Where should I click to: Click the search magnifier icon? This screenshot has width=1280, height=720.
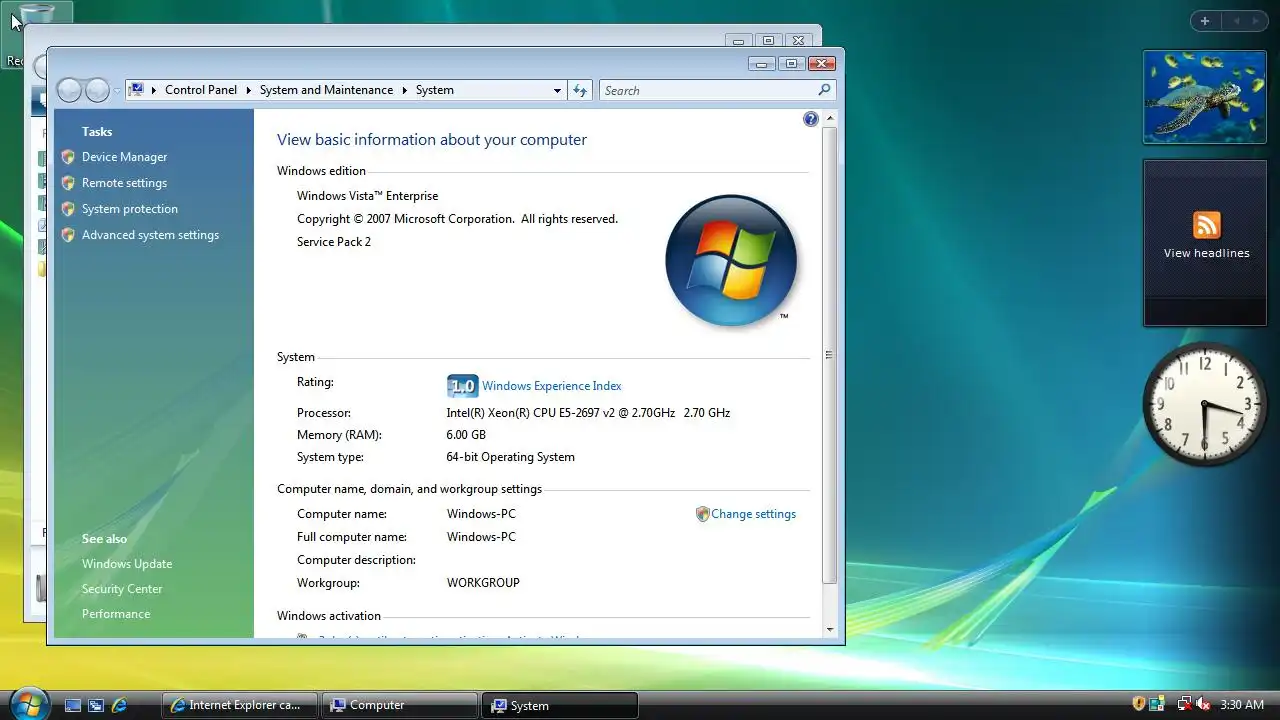click(824, 90)
